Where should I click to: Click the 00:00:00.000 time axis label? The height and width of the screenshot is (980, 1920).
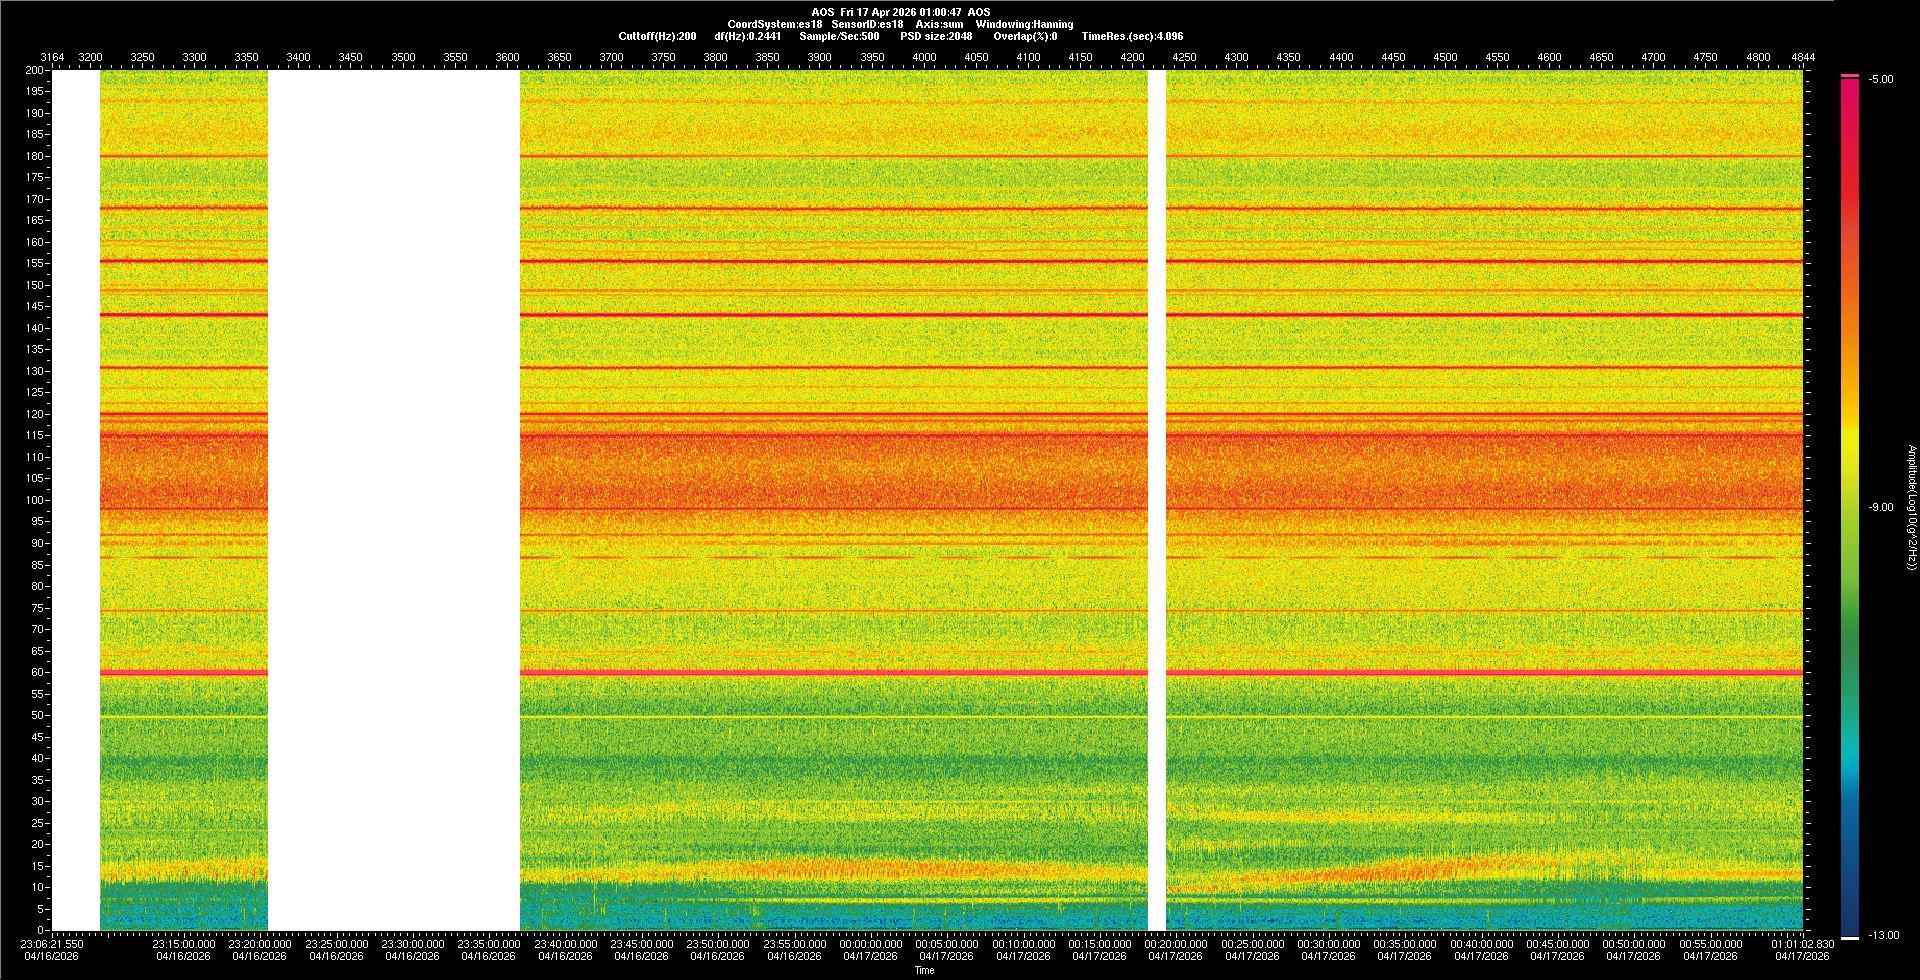pyautogui.click(x=871, y=943)
